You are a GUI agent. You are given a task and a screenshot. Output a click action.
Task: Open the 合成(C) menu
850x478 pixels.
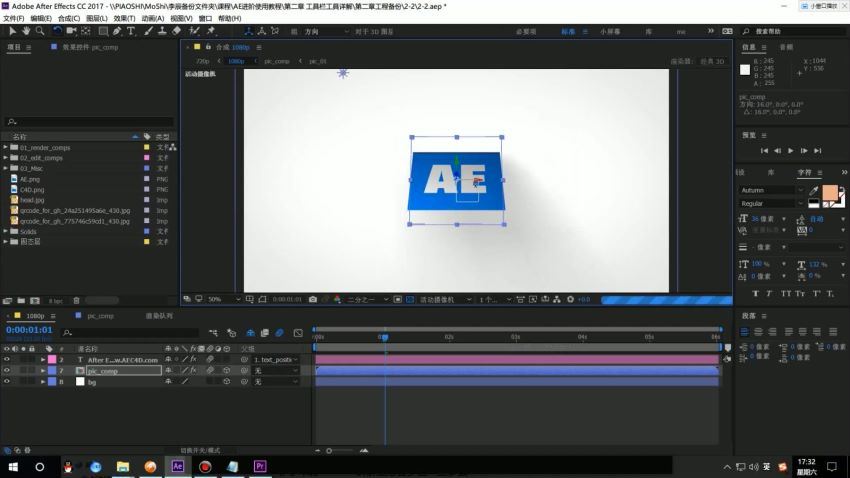tap(69, 18)
